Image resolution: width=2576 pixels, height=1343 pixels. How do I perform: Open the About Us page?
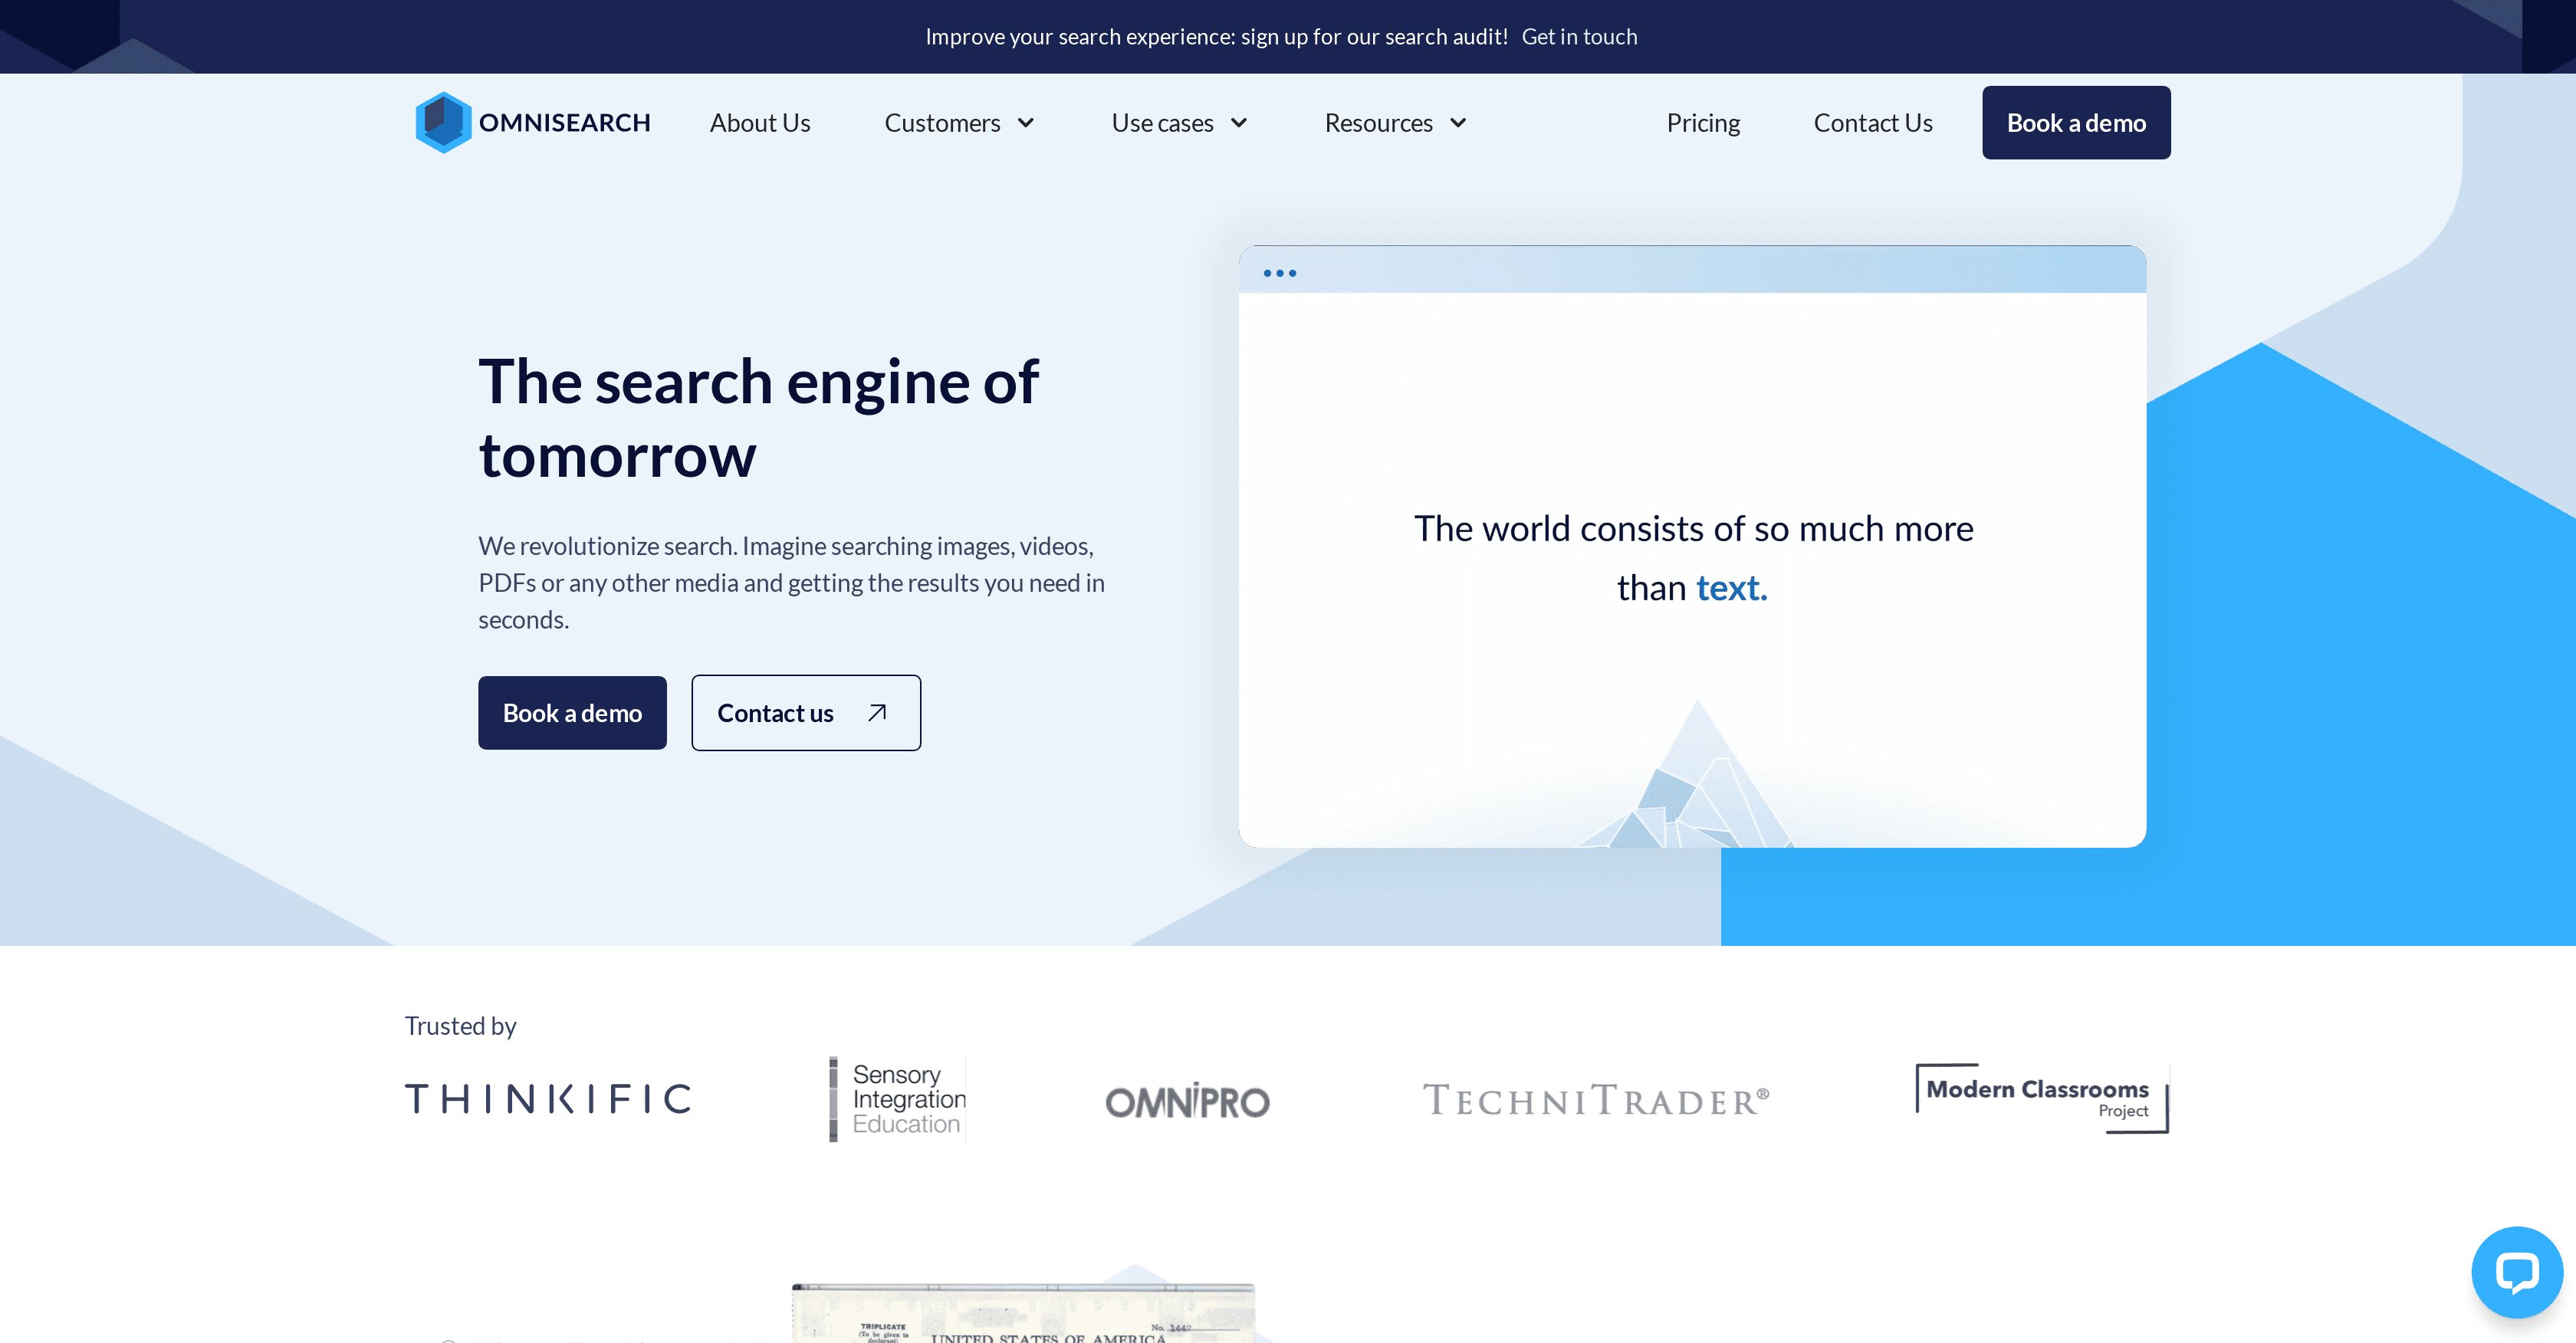click(x=759, y=122)
